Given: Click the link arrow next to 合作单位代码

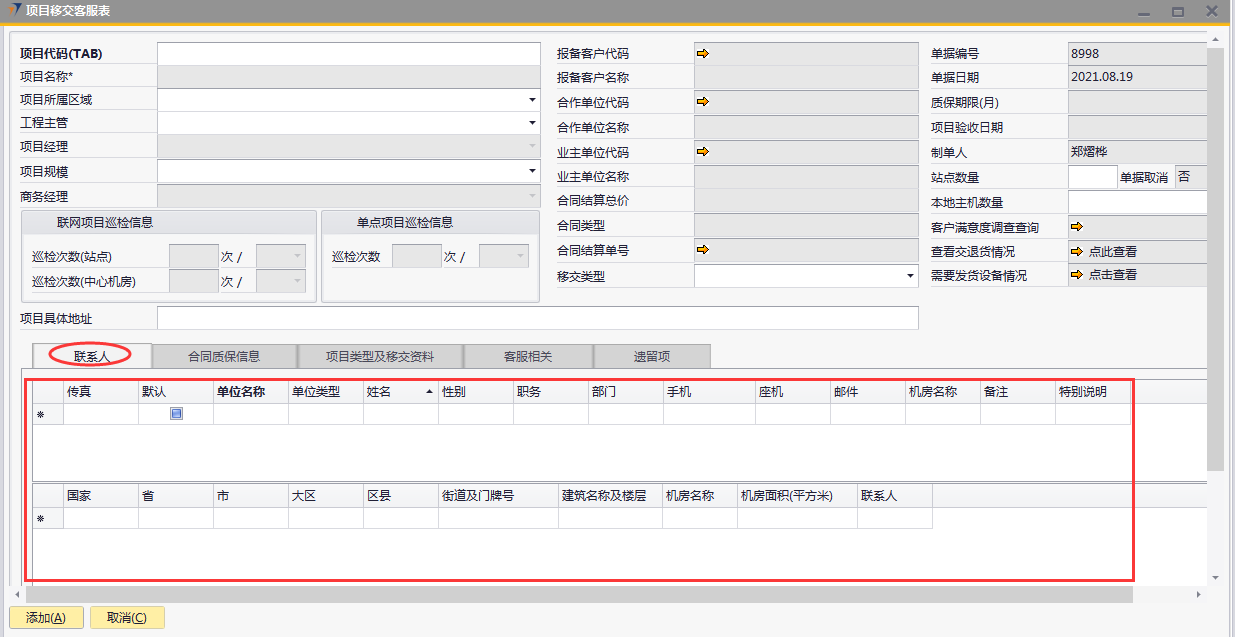Looking at the screenshot, I should [x=702, y=102].
